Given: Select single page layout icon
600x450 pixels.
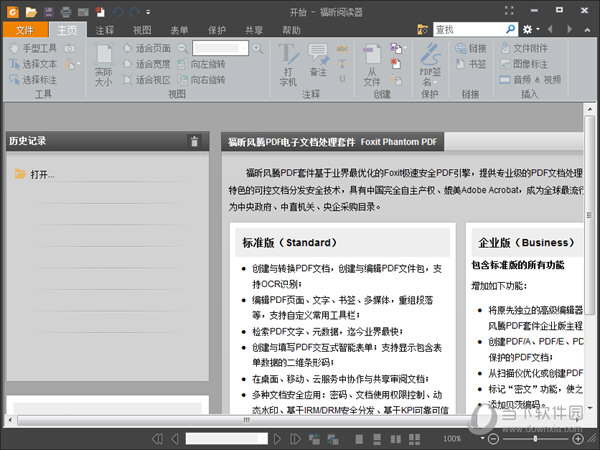Looking at the screenshot, I should pos(359,439).
